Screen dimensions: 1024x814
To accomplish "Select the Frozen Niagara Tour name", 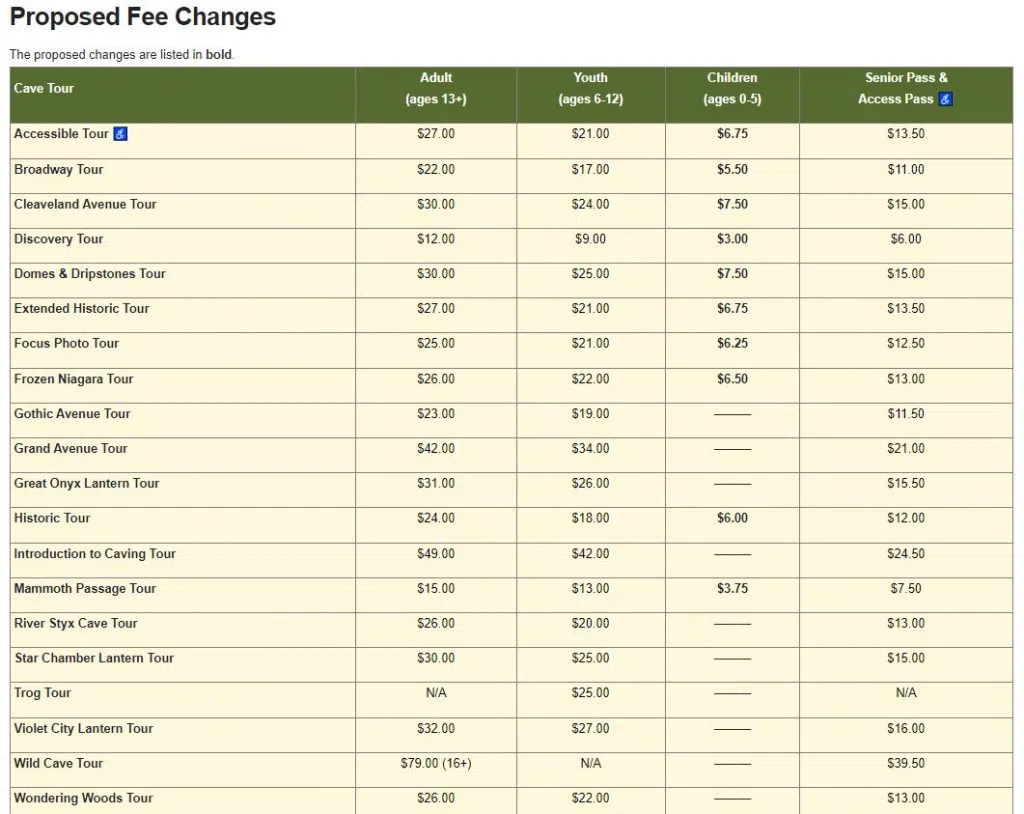I will (x=74, y=378).
